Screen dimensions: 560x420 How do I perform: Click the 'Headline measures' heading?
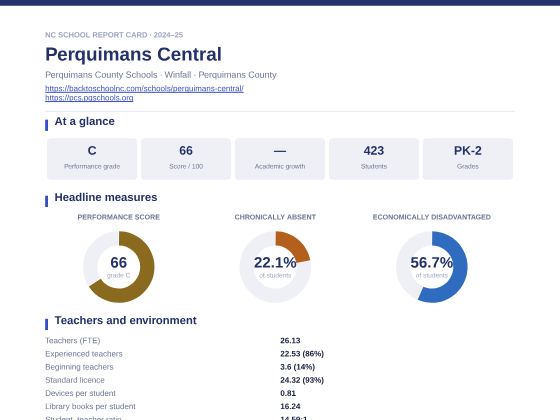(x=106, y=198)
